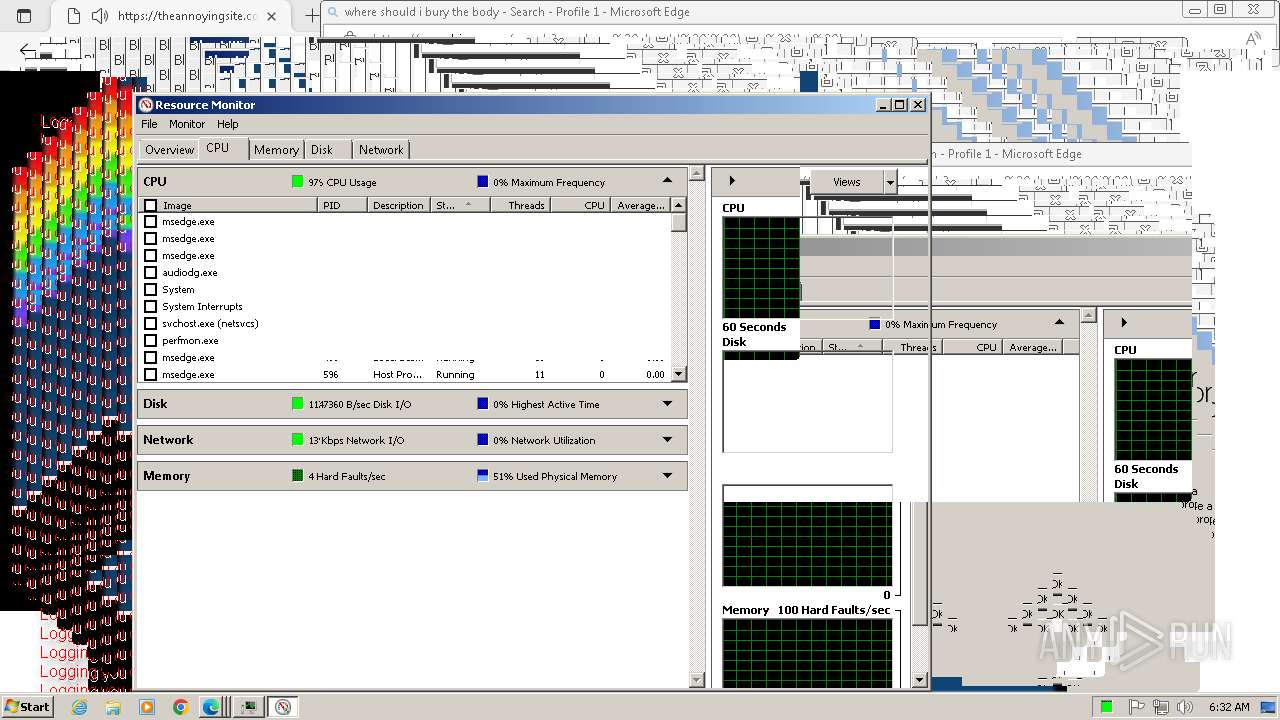
Task: Open a new Edge tab with plus icon
Action: (311, 16)
